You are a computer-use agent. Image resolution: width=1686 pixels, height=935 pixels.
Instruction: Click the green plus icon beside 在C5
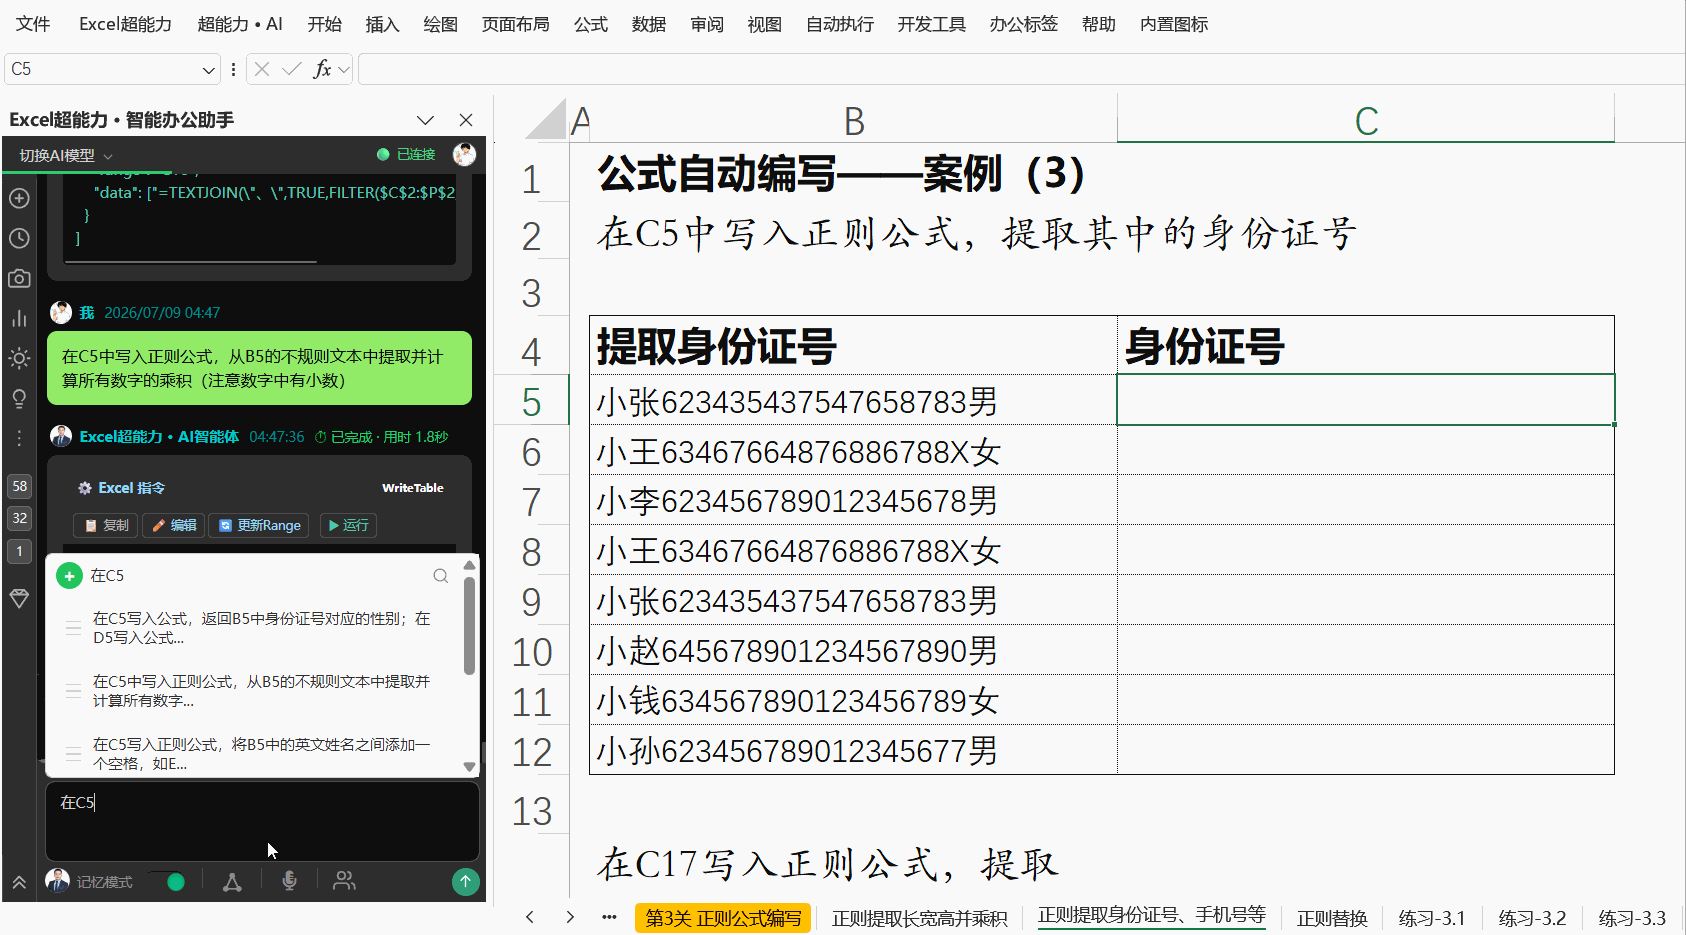(x=69, y=576)
